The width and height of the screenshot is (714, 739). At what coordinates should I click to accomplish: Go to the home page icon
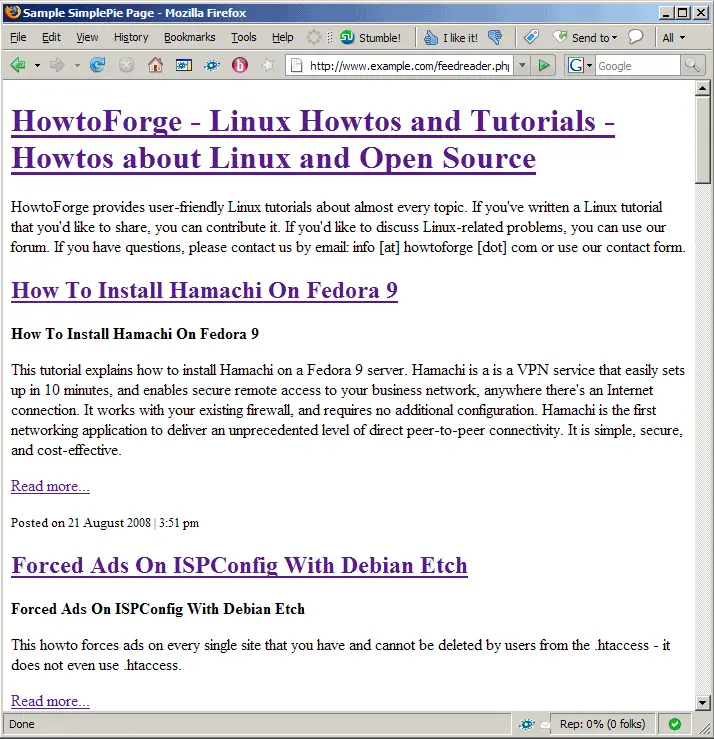(155, 66)
